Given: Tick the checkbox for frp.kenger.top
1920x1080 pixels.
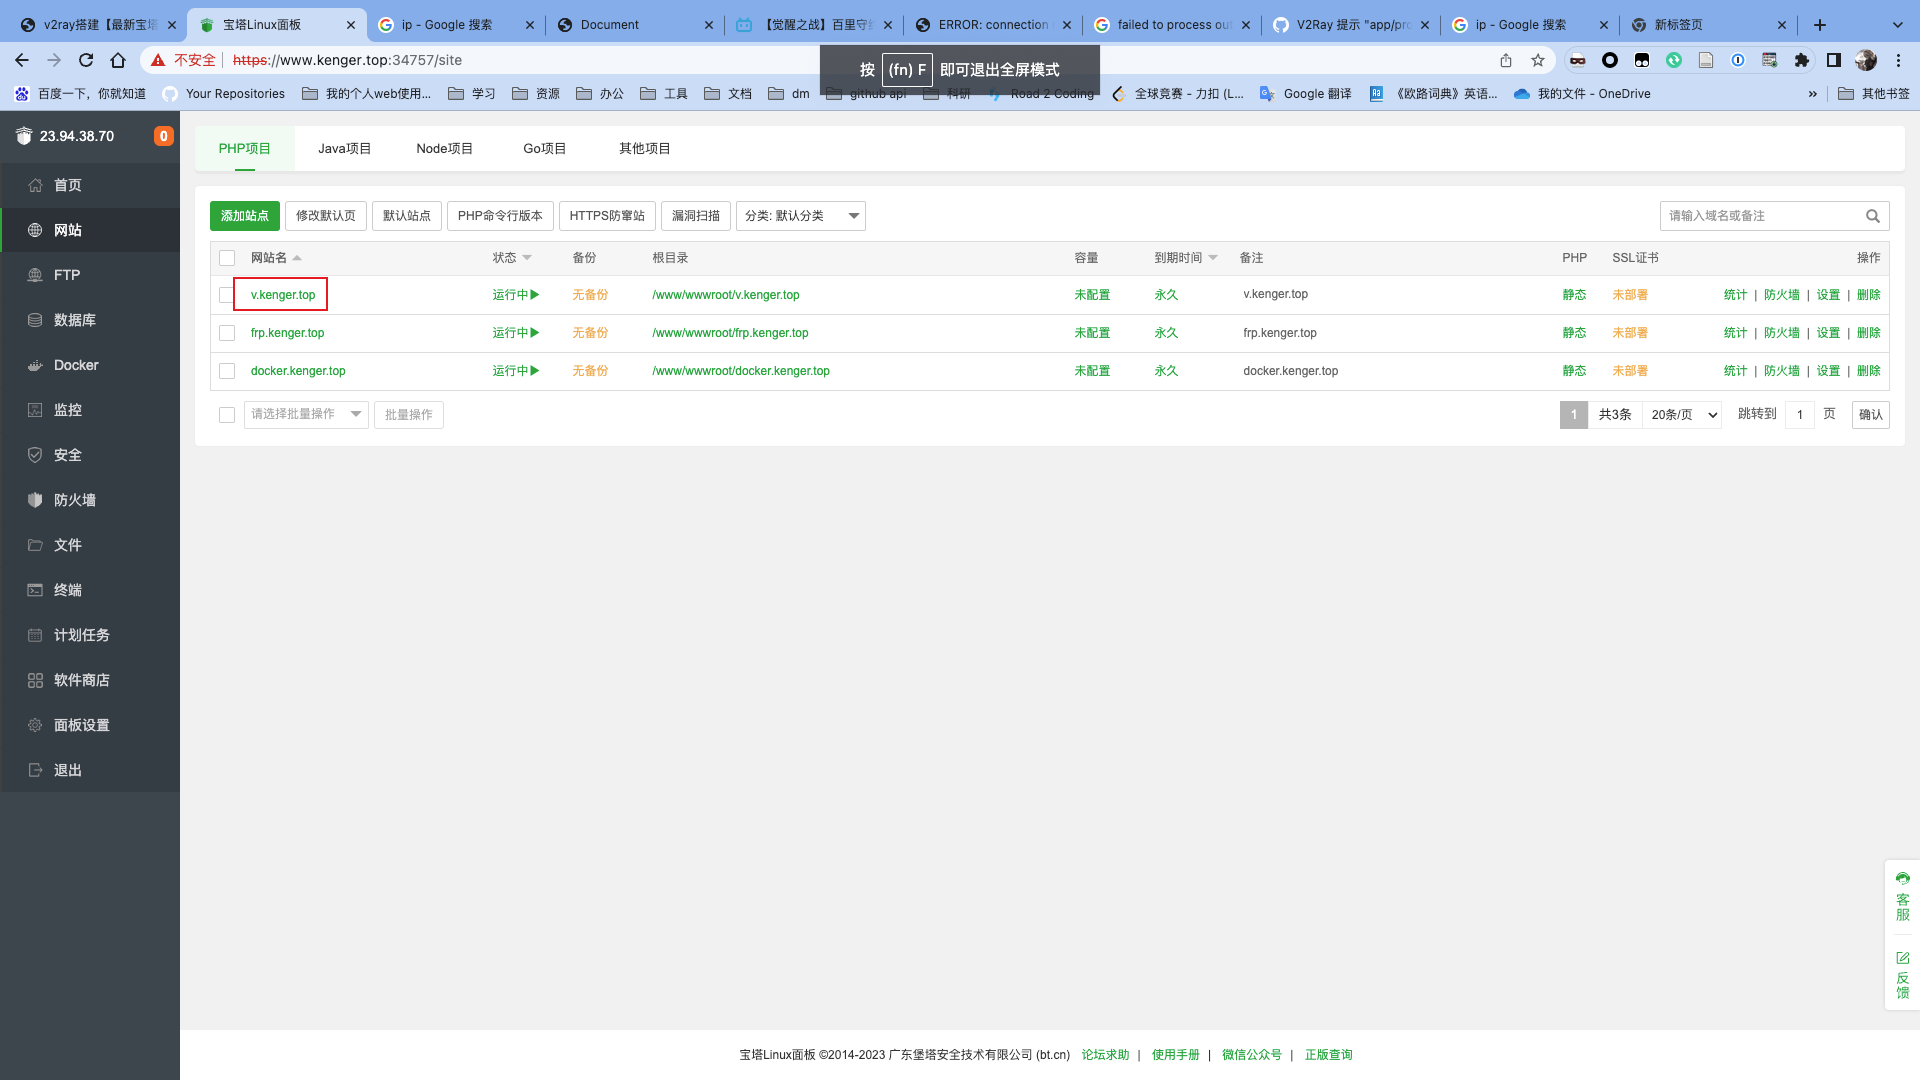Looking at the screenshot, I should tap(227, 333).
